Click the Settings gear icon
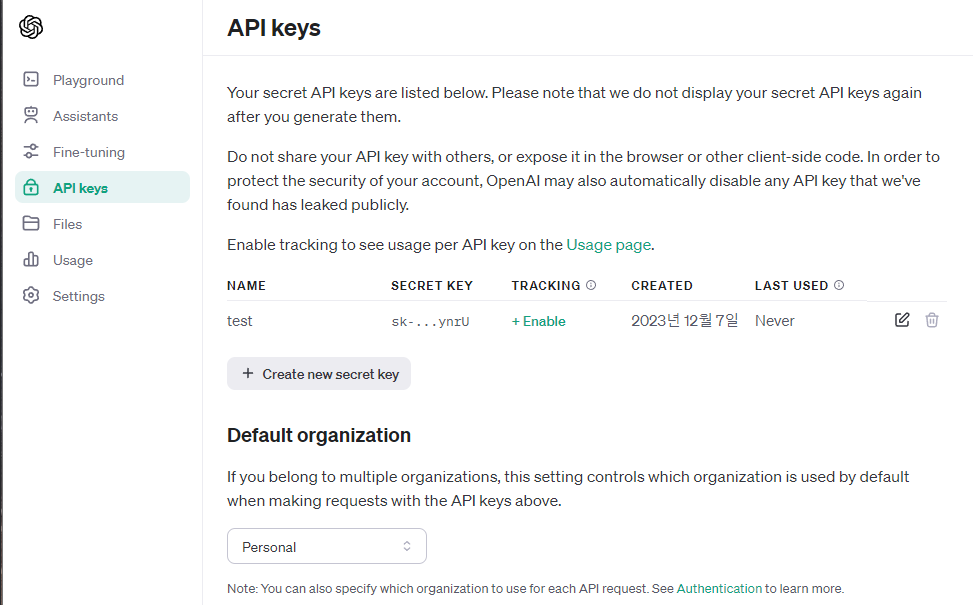The width and height of the screenshot is (973, 605). (31, 295)
